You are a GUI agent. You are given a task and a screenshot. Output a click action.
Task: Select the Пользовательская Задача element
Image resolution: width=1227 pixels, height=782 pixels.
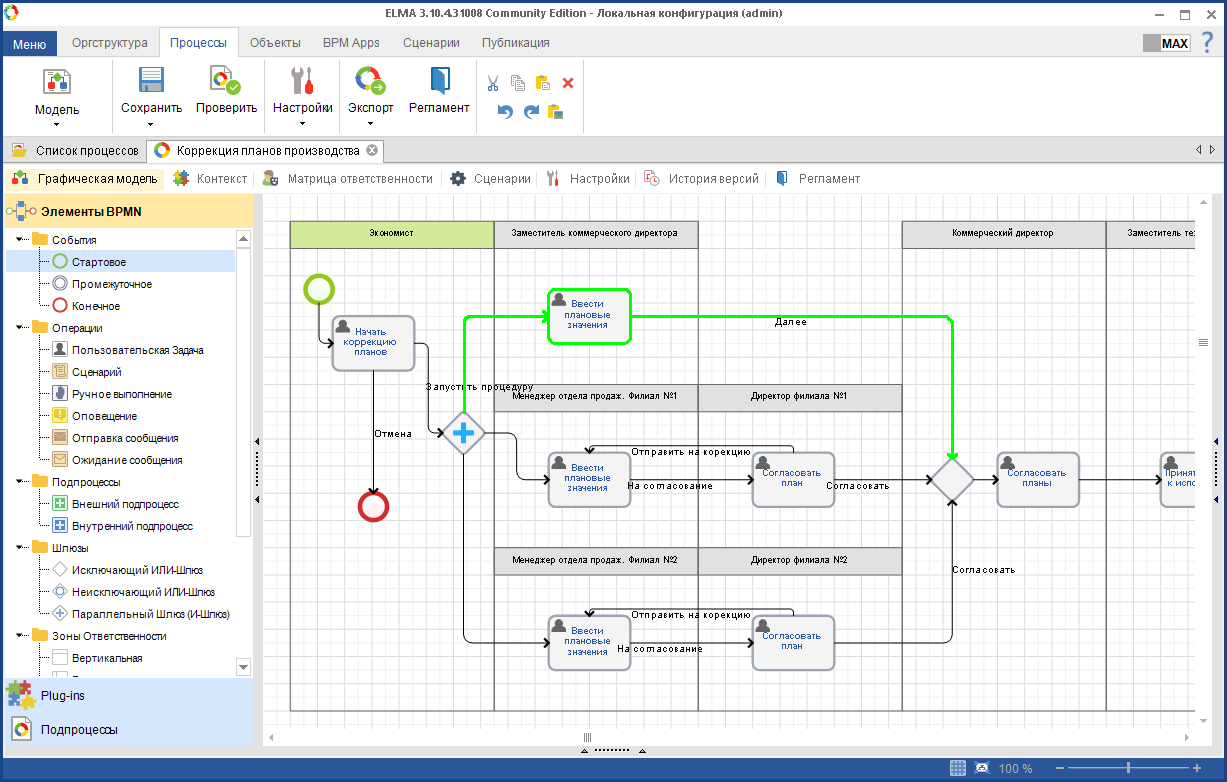click(137, 350)
